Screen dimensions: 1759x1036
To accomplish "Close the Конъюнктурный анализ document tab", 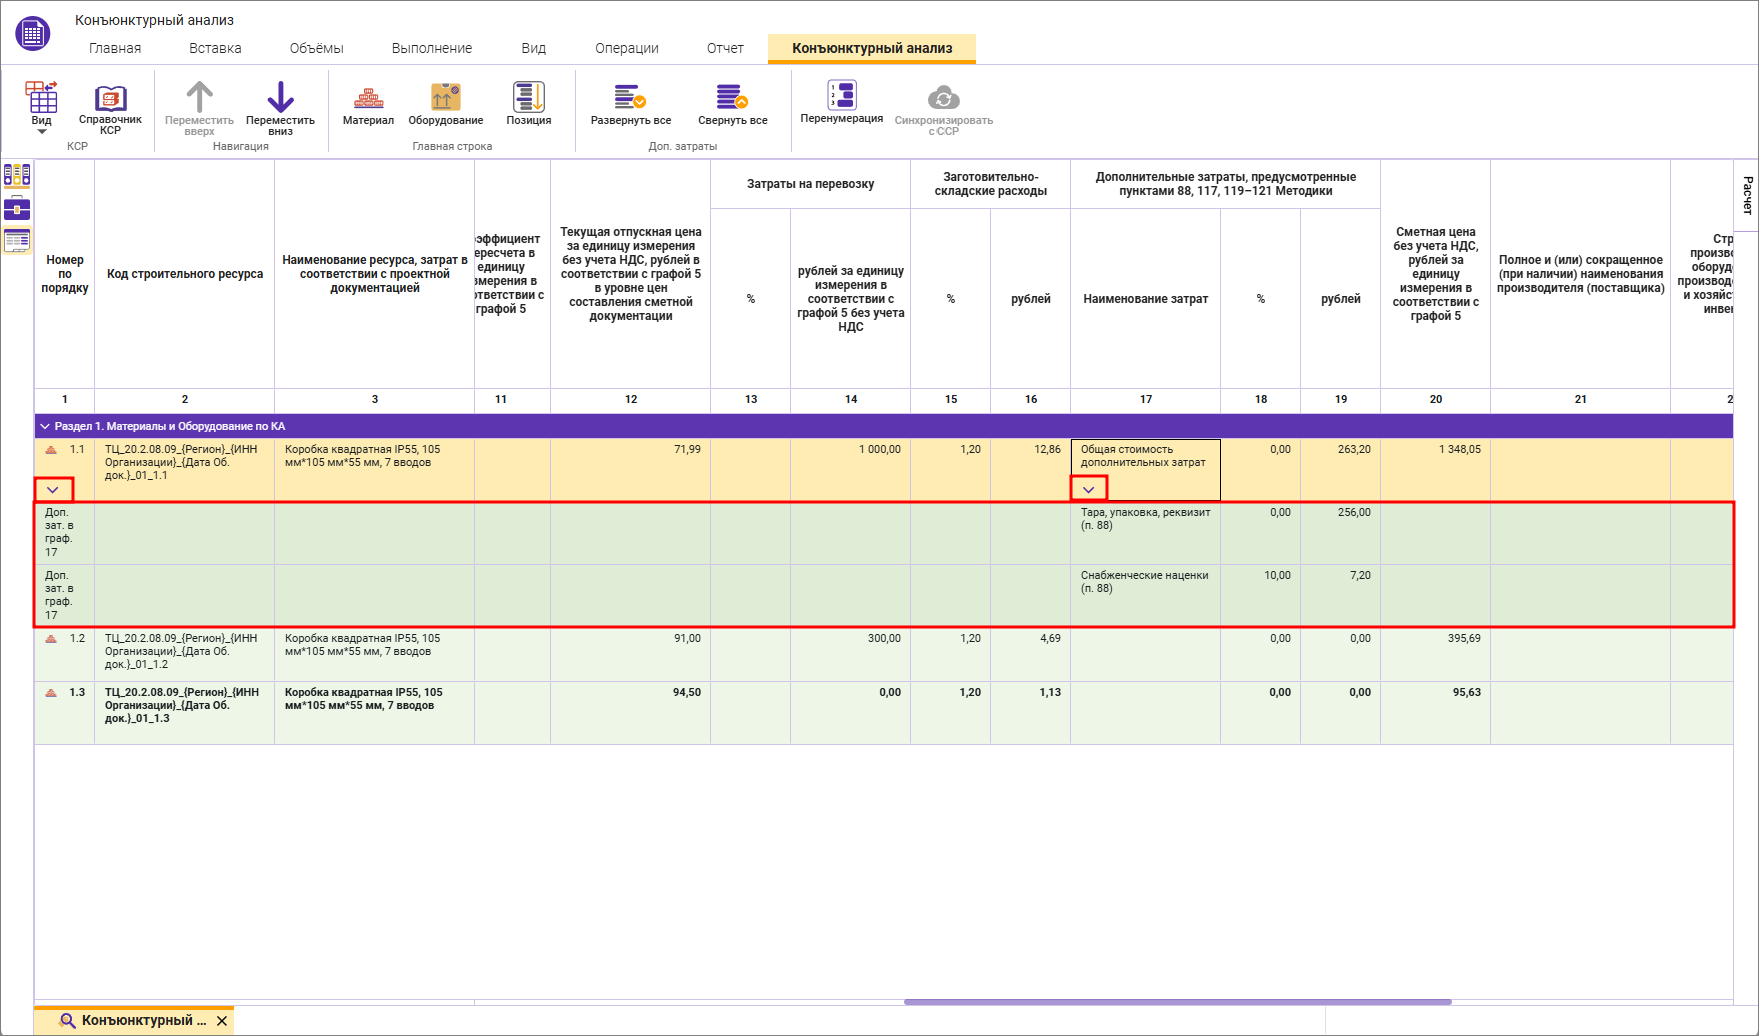I will pyautogui.click(x=222, y=1021).
